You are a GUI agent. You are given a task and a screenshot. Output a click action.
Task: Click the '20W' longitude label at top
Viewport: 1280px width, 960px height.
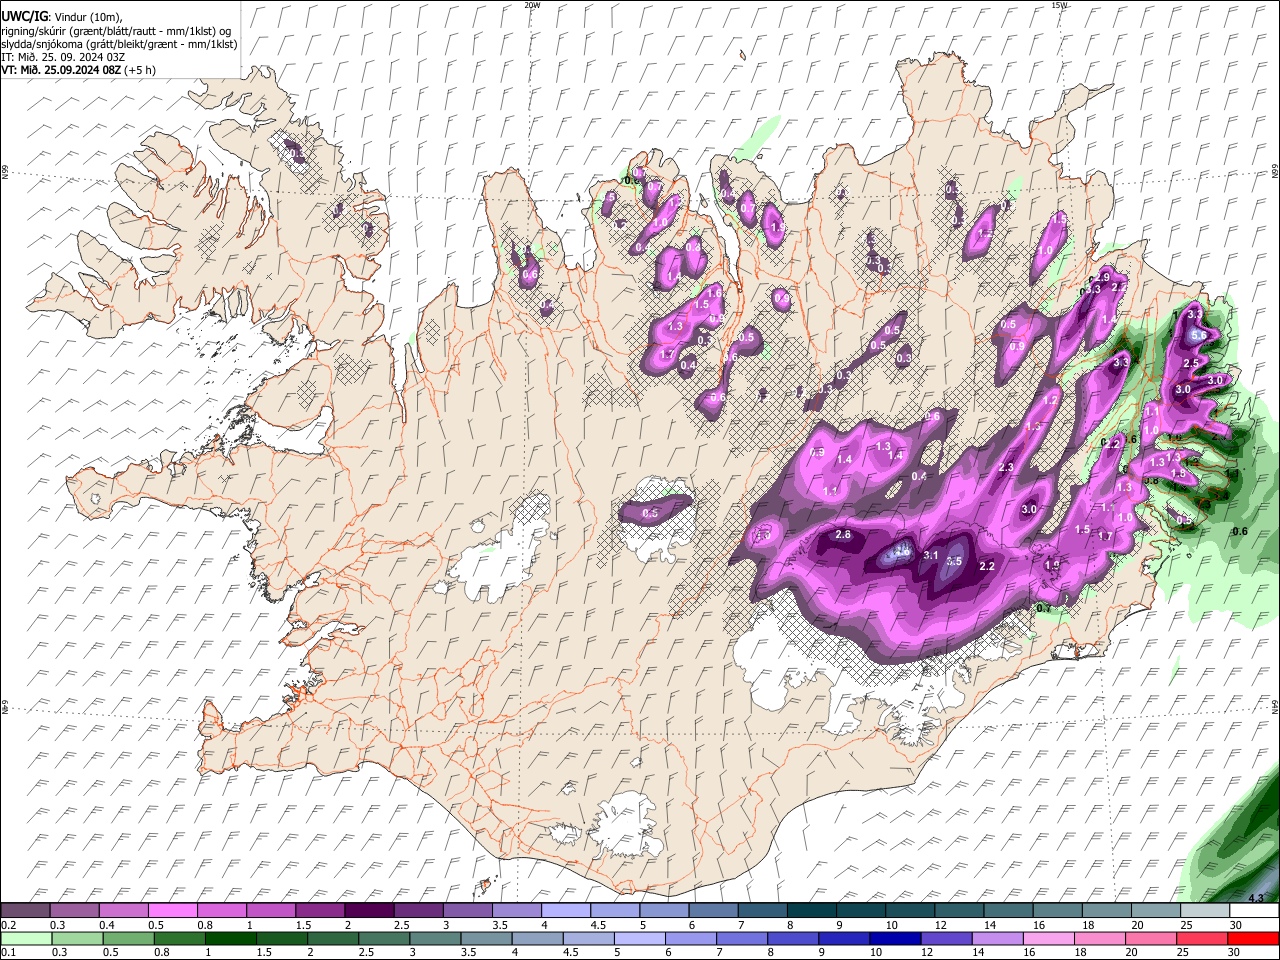pos(532,5)
